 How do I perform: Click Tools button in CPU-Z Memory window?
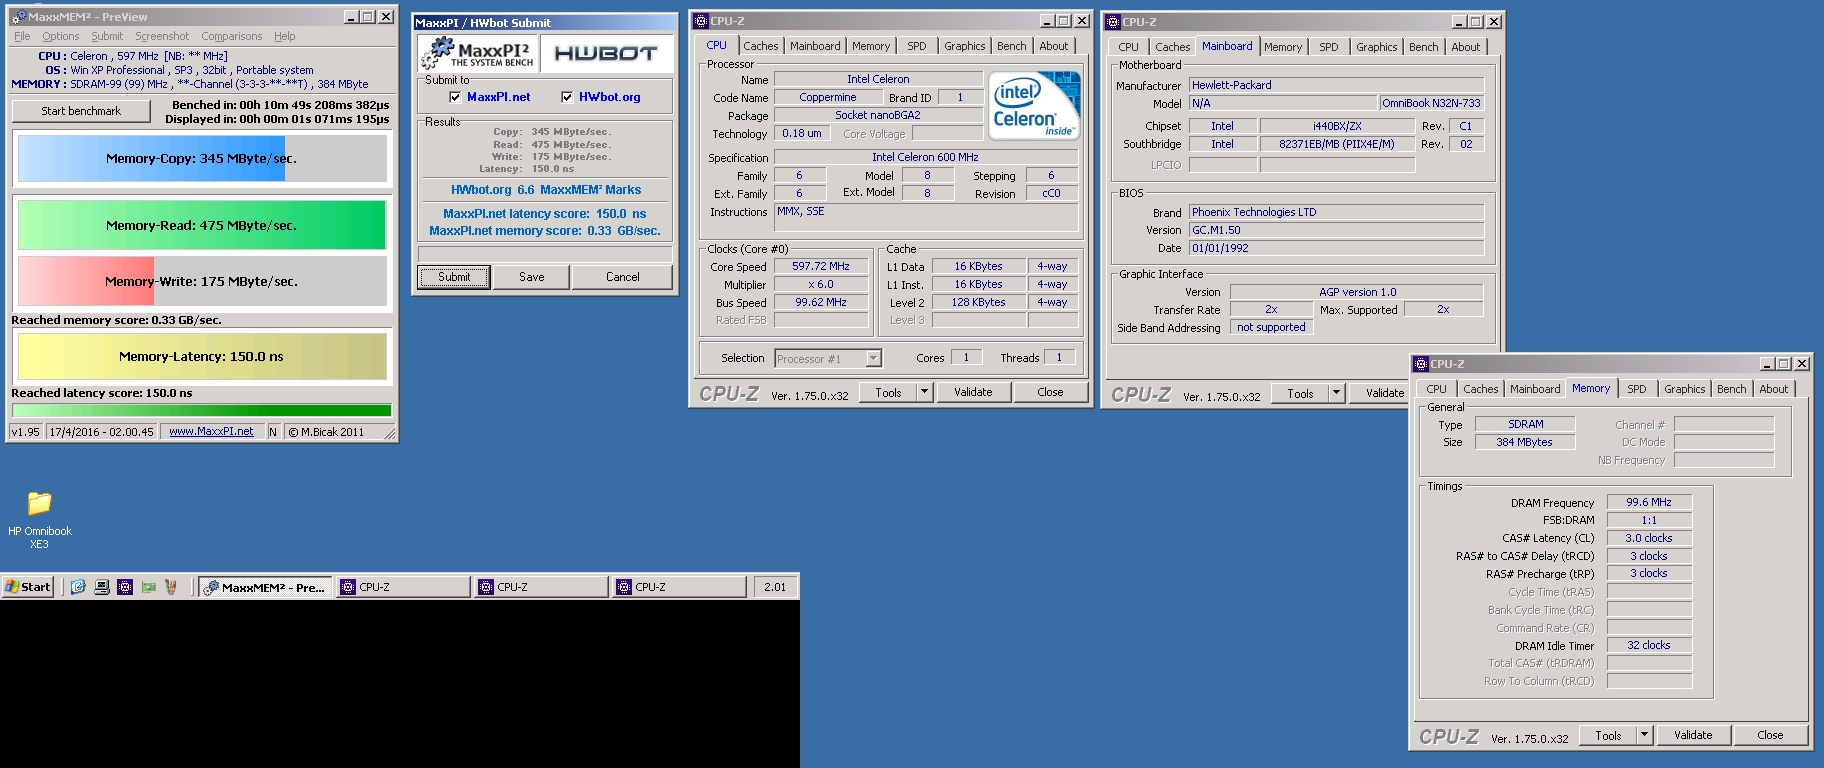(1608, 735)
